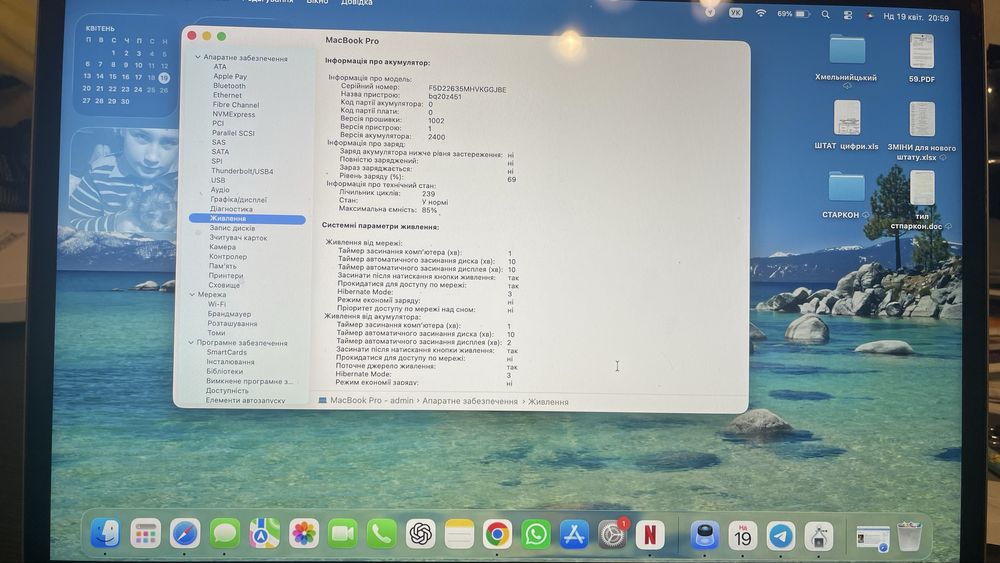1000x563 pixels.
Task: Open the green Phone app in Dock
Action: point(381,534)
